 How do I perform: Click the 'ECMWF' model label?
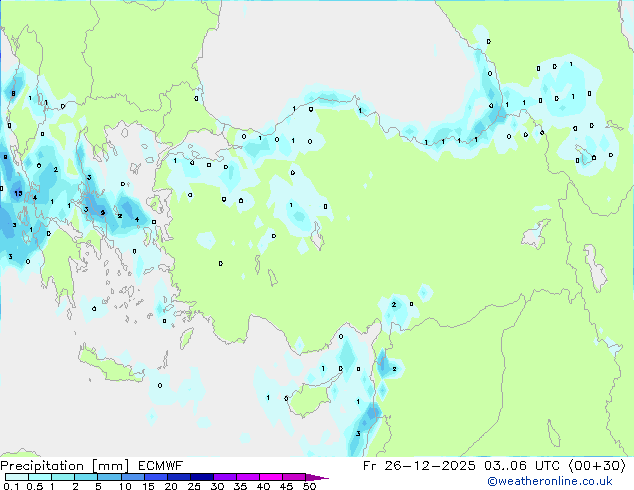pyautogui.click(x=161, y=466)
